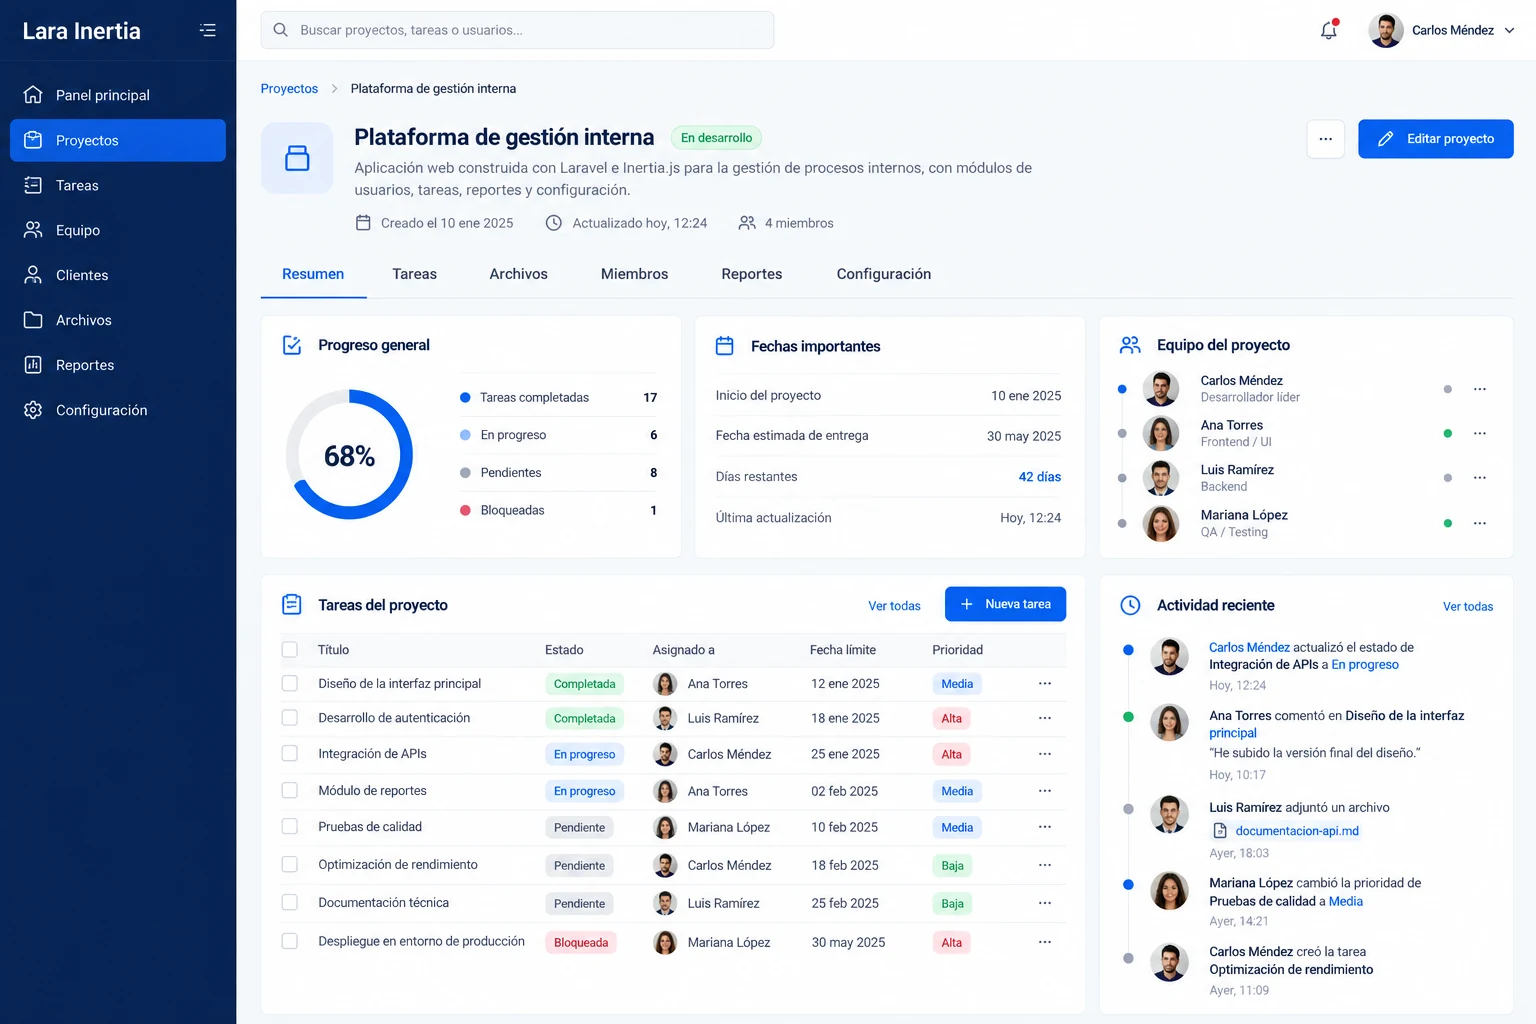1536x1024 pixels.
Task: Click the Proyectos breadcrumb link
Action: pyautogui.click(x=289, y=89)
